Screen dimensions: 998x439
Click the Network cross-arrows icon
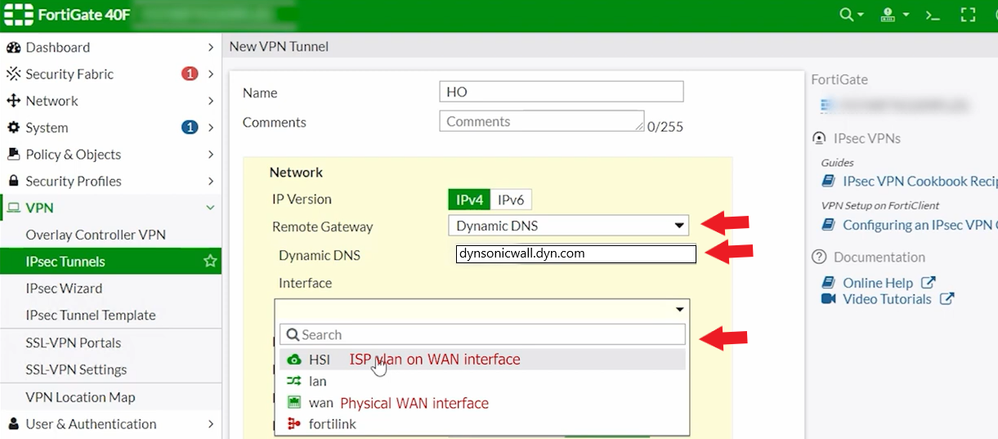coord(13,101)
